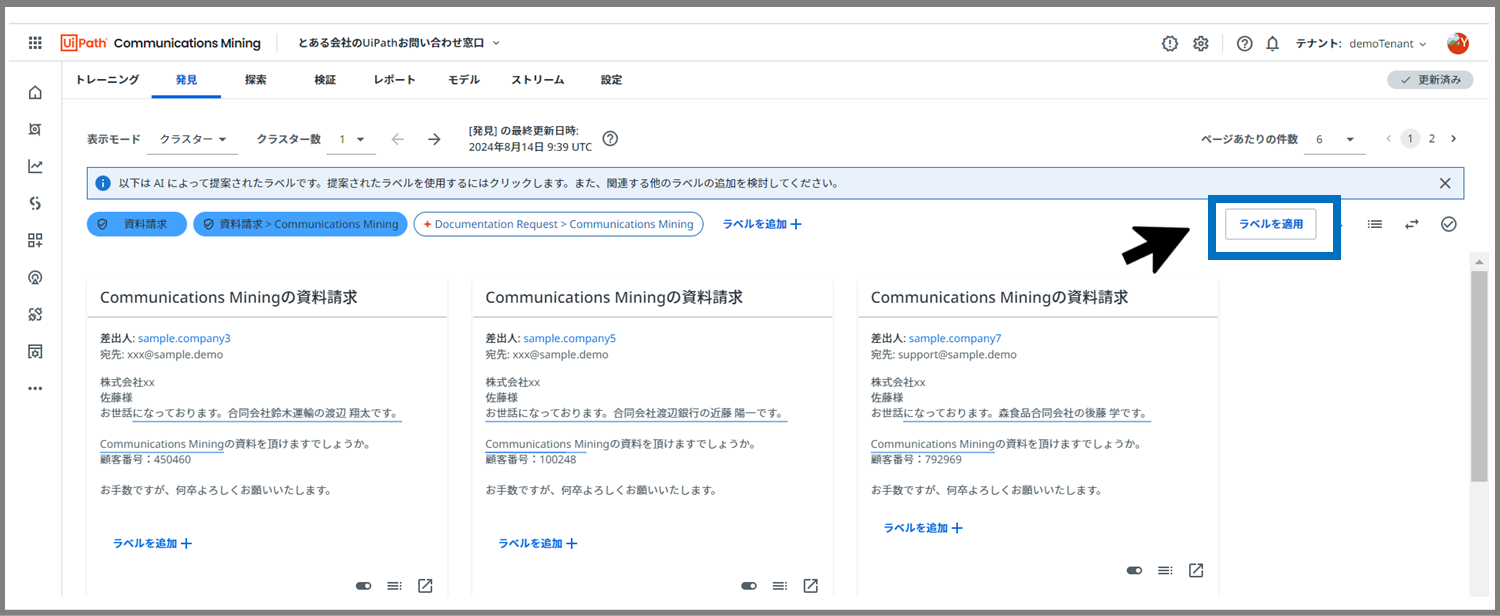Open the ストリーム tab
Screen dimensions: 1500x616
(x=538, y=80)
